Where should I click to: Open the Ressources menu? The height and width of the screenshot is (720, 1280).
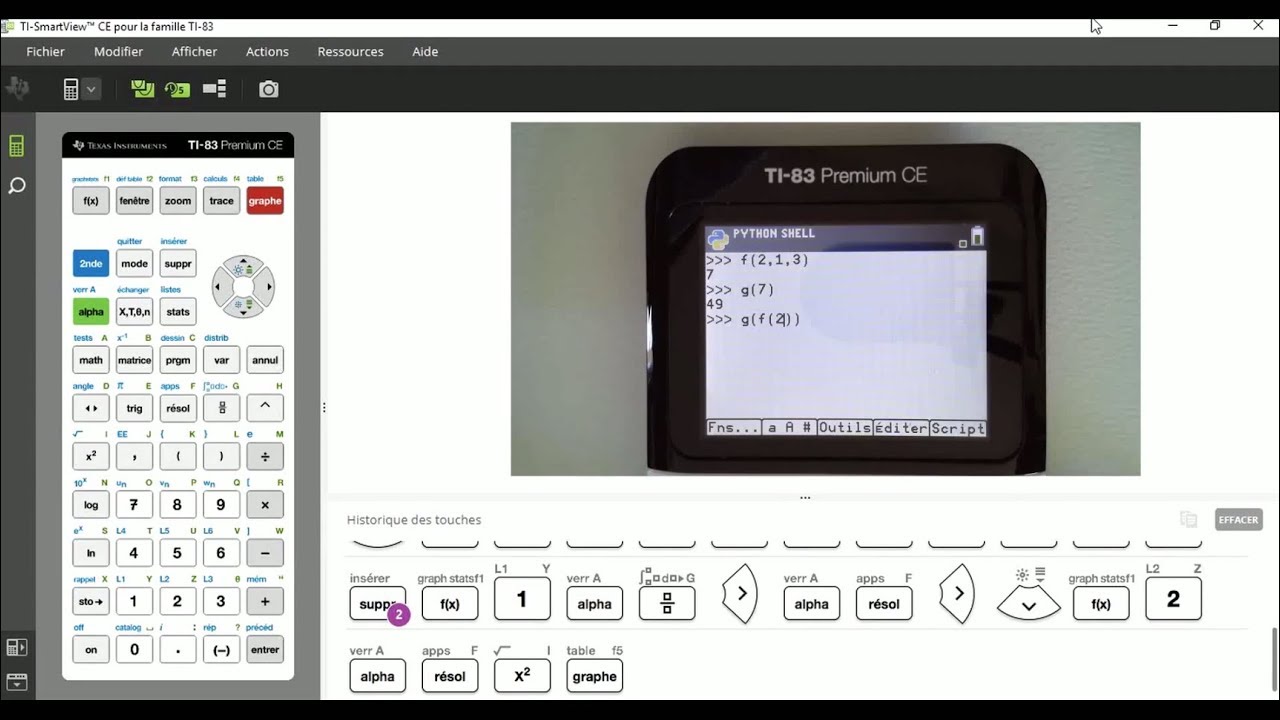tap(350, 51)
